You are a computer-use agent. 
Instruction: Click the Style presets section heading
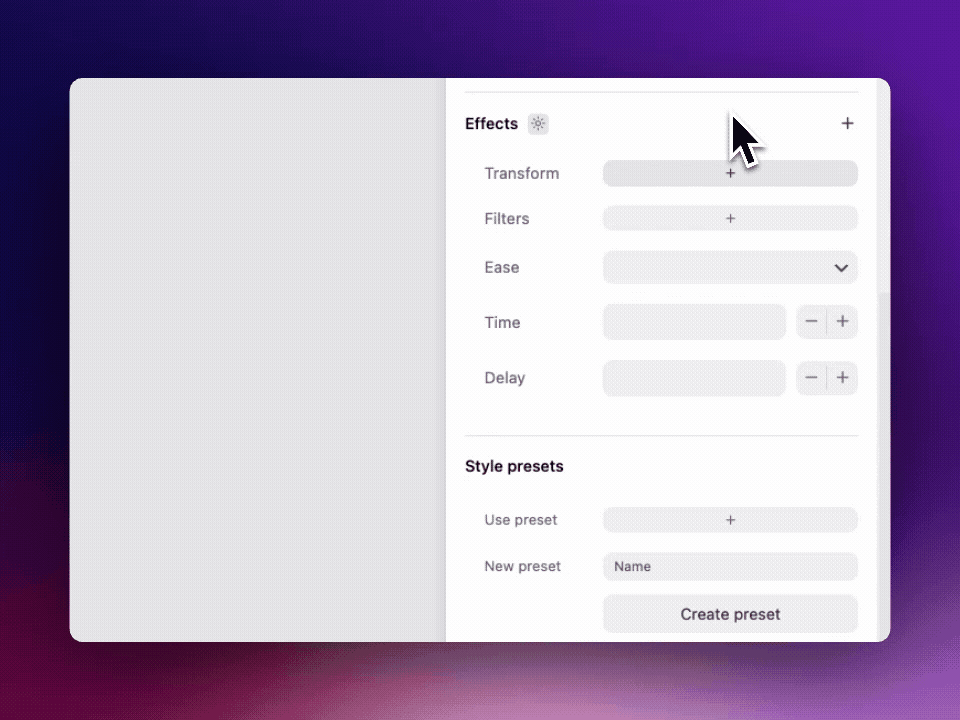pos(514,466)
